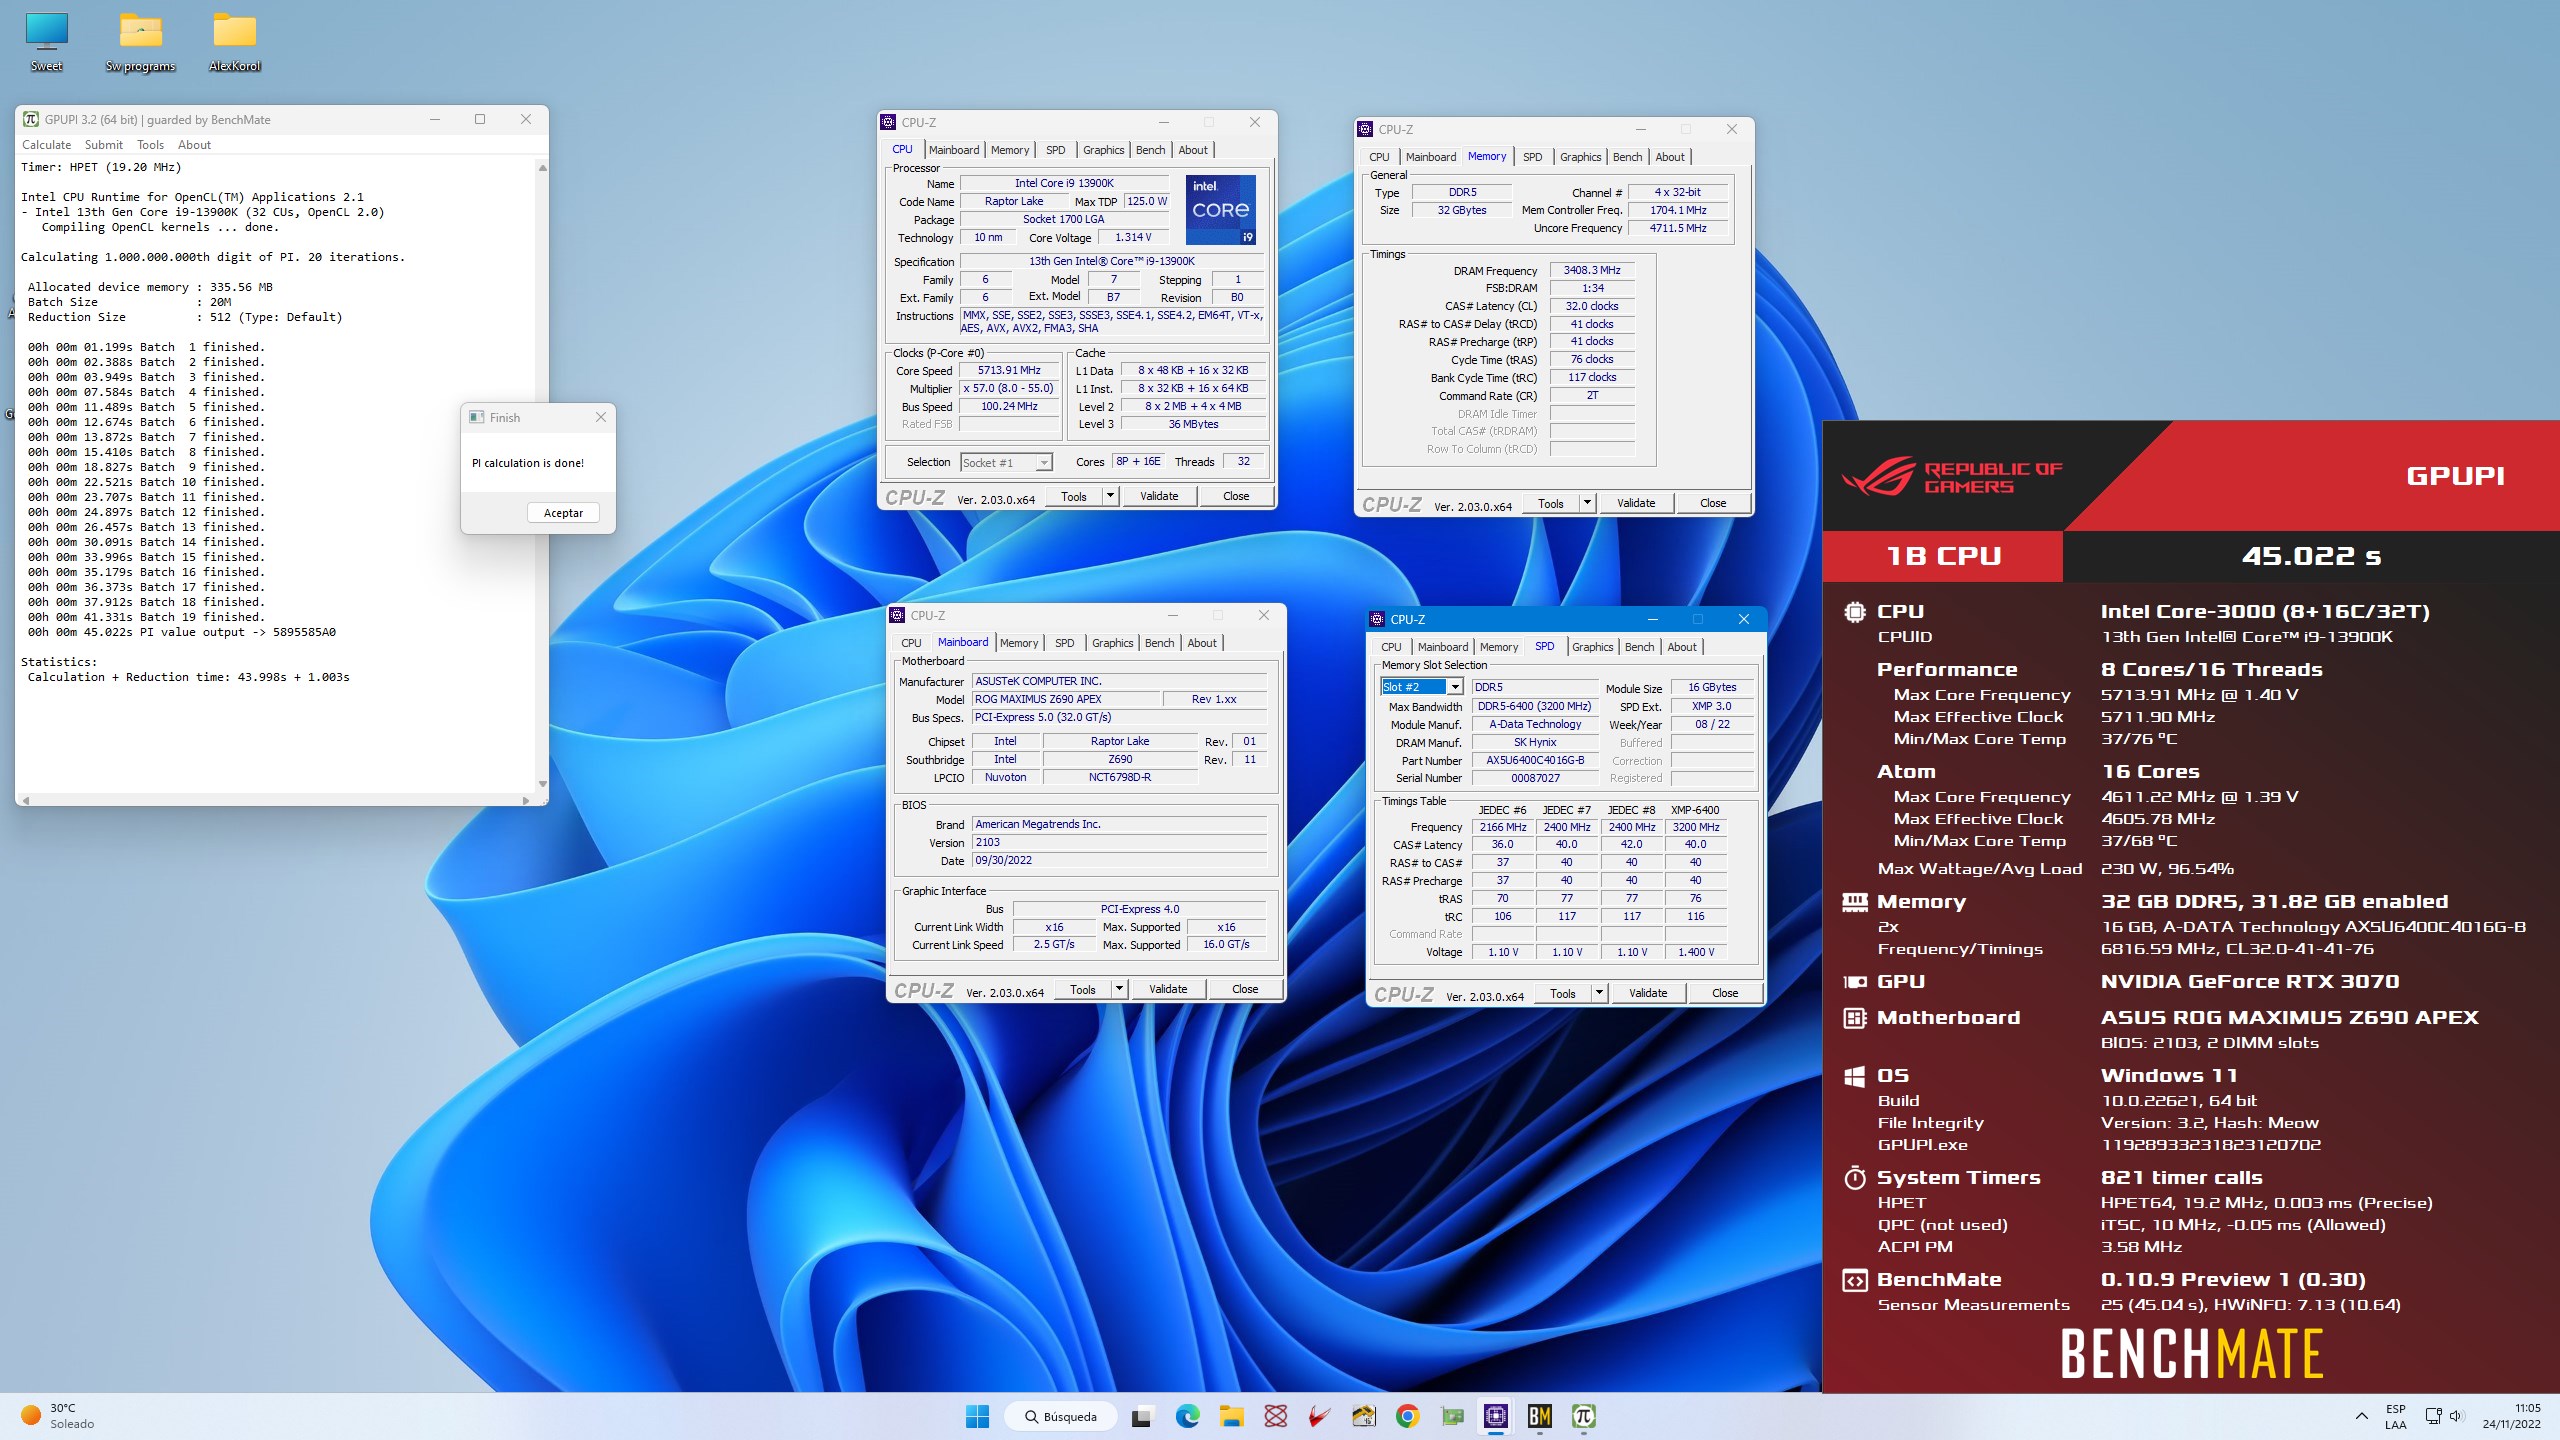Screen dimensions: 2560x1440
Task: Open the Submit menu in GPUPI
Action: 103,145
